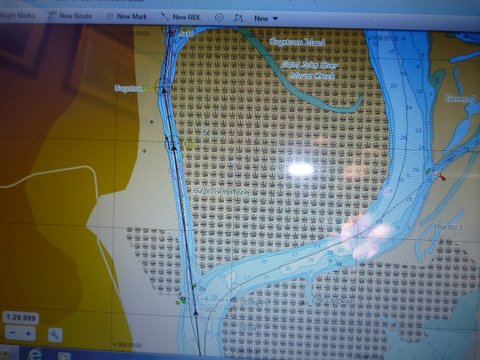Screen dimensions: 480x360
Task: Click the Gagetown waypoint label on the chart
Action: click(130, 88)
